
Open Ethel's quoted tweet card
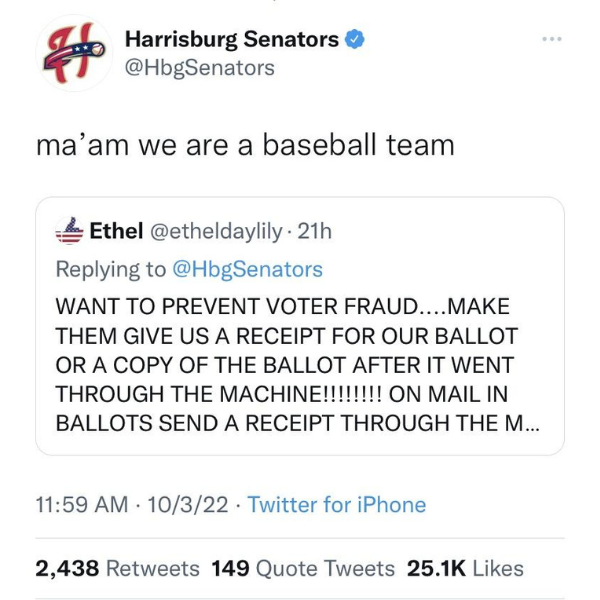coord(300,326)
